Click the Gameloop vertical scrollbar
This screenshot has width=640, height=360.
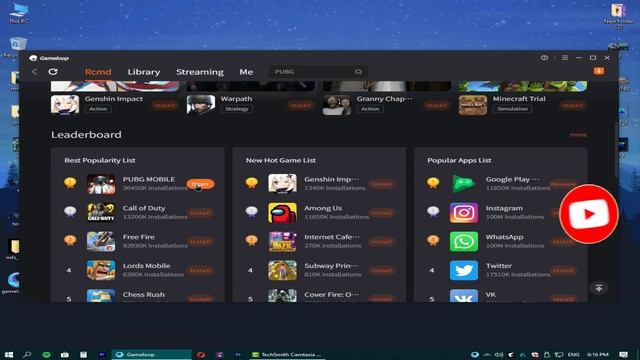coord(616,149)
